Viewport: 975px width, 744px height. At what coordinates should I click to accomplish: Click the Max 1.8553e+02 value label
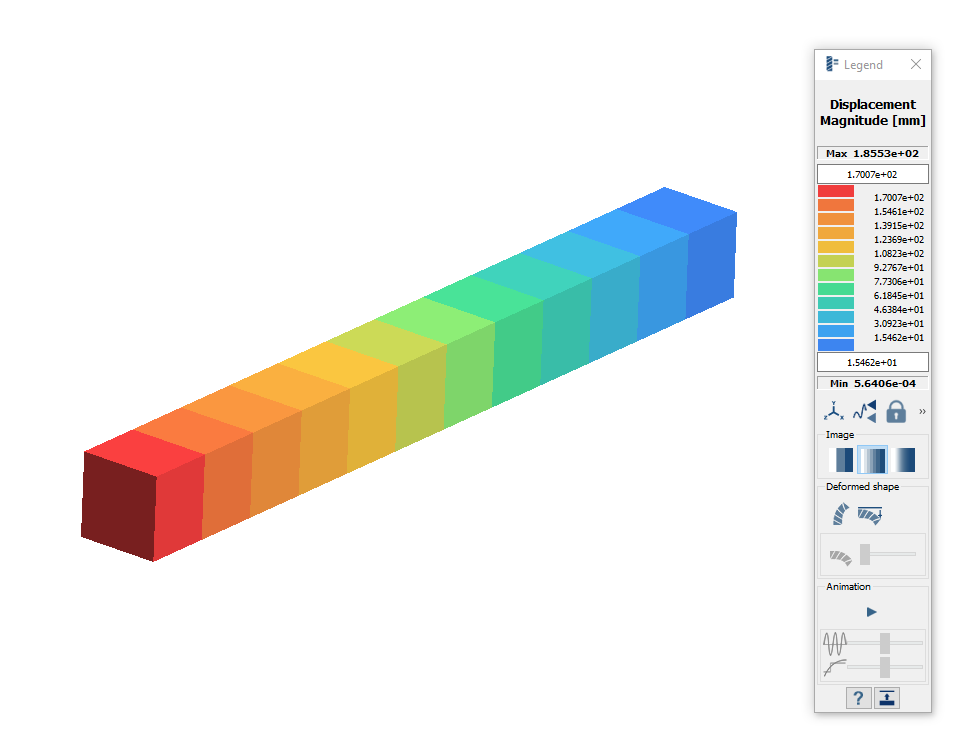872,153
